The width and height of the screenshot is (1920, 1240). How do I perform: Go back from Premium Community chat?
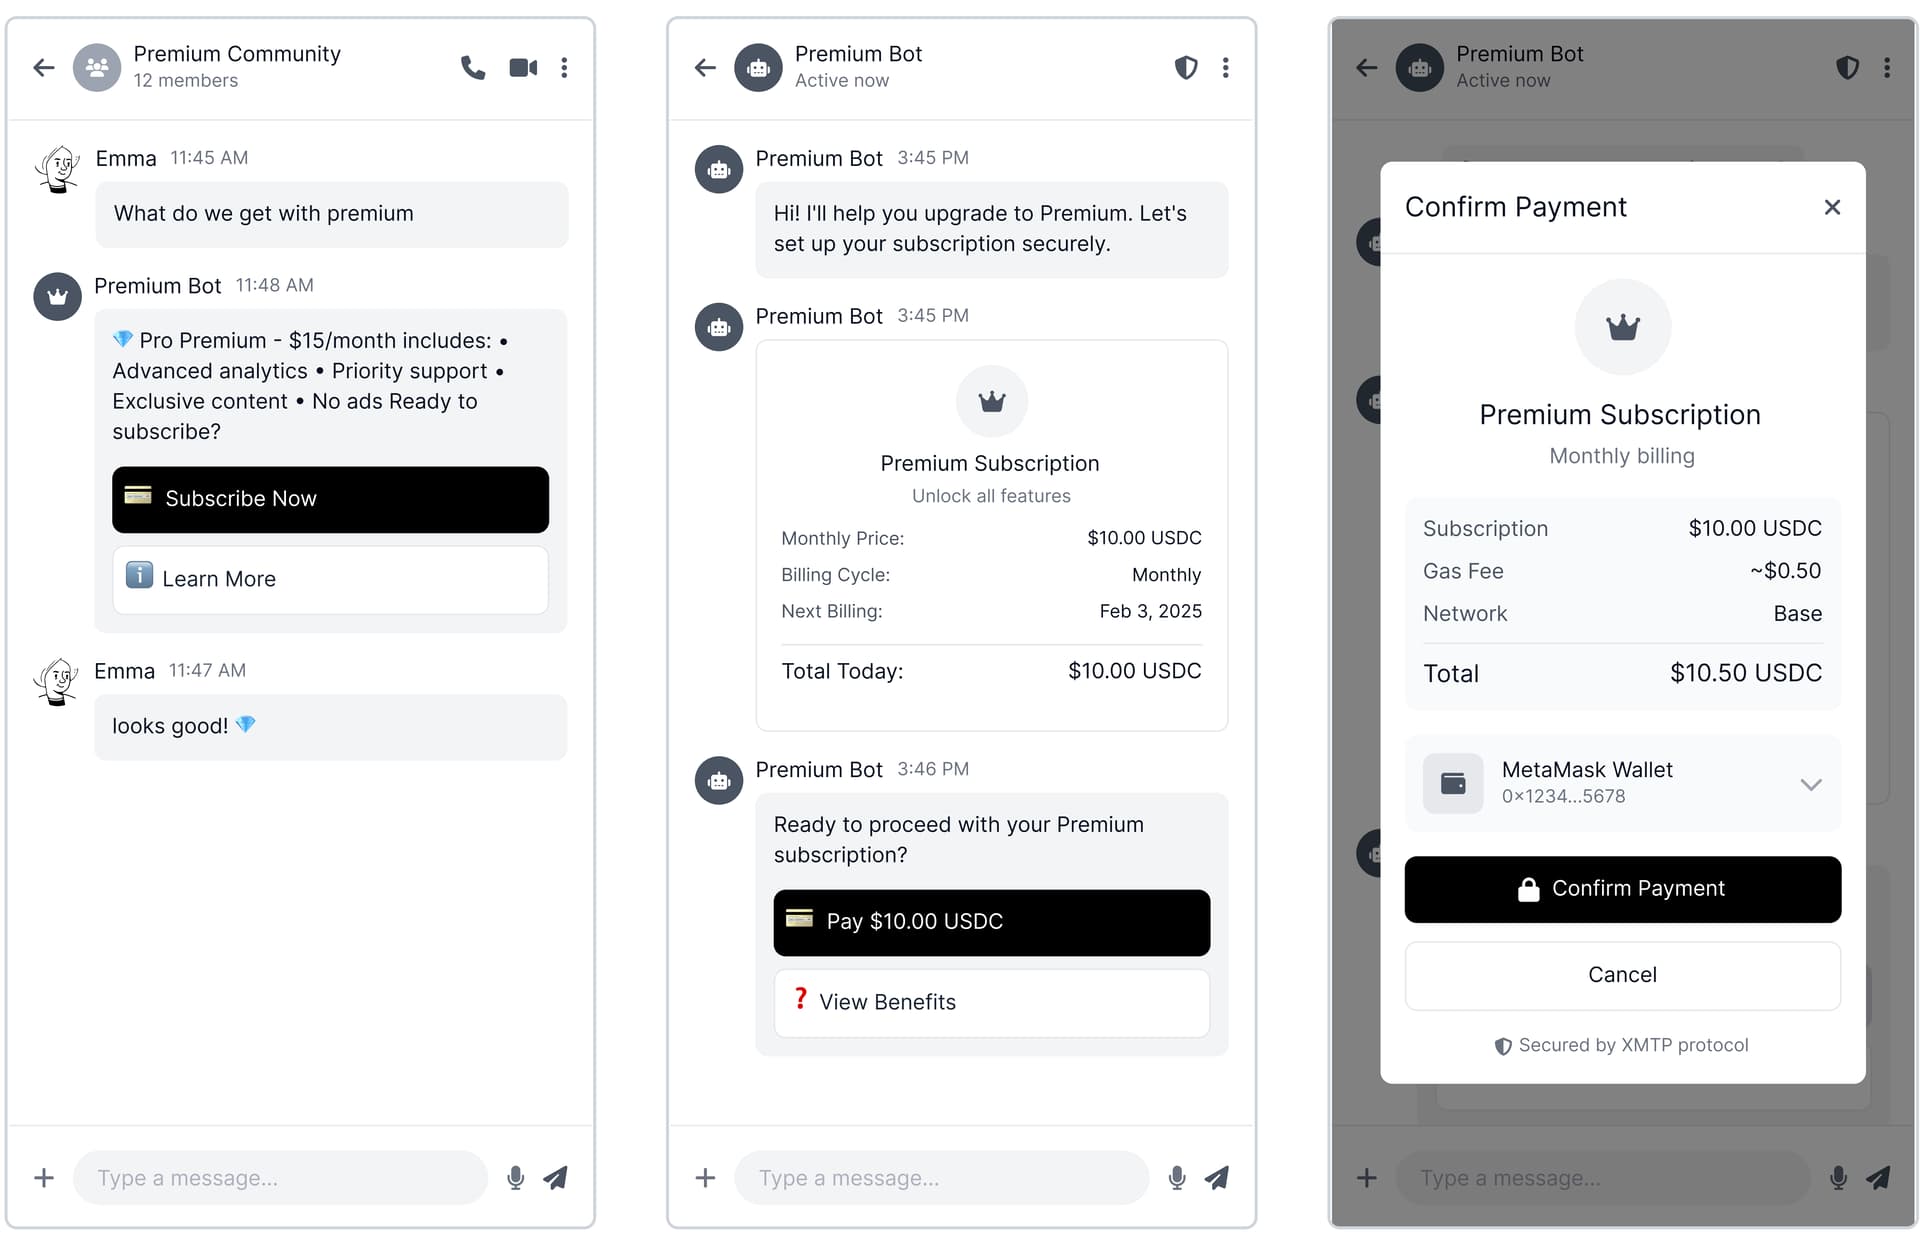pyautogui.click(x=44, y=68)
